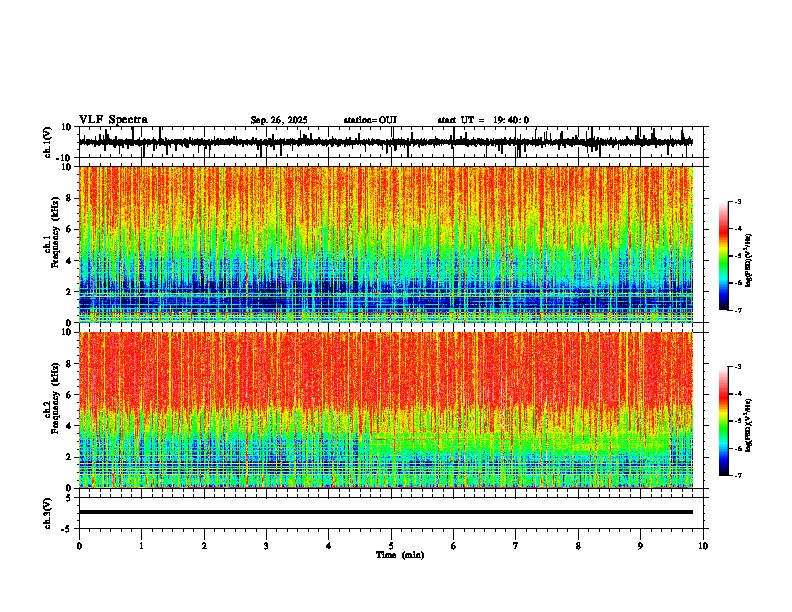Viewport: 792px width, 612px height.
Task: Click the 'start UT = 19:40:0' label
Action: point(483,120)
